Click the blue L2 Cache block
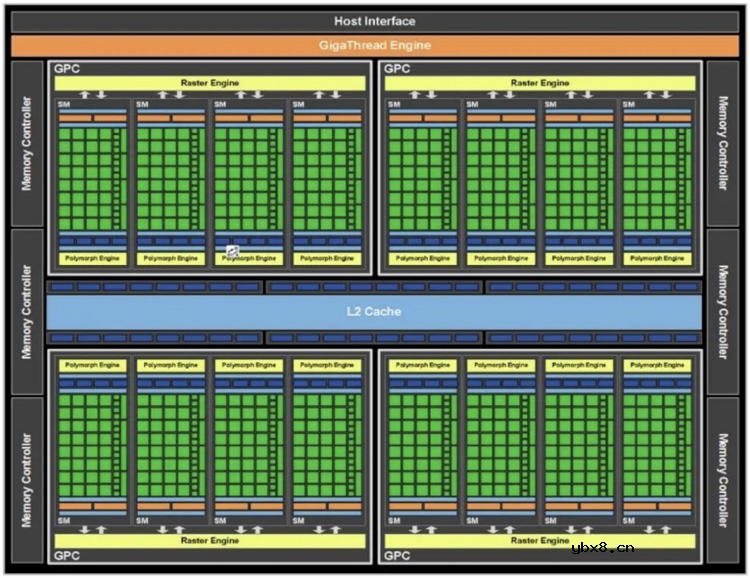Screen dimensions: 750x578 tap(374, 311)
